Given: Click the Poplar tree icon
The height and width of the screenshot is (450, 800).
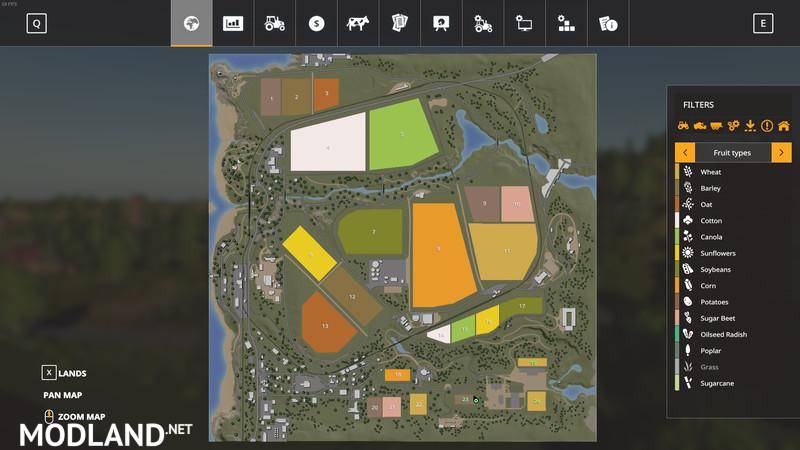Looking at the screenshot, I should pos(688,351).
